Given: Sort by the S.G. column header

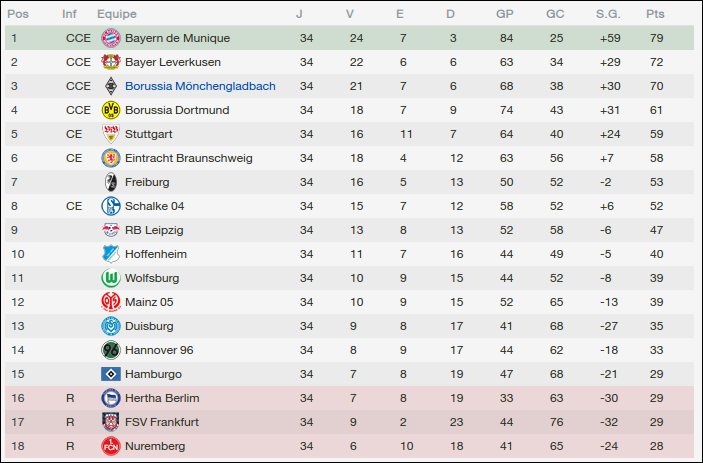Looking at the screenshot, I should 607,14.
